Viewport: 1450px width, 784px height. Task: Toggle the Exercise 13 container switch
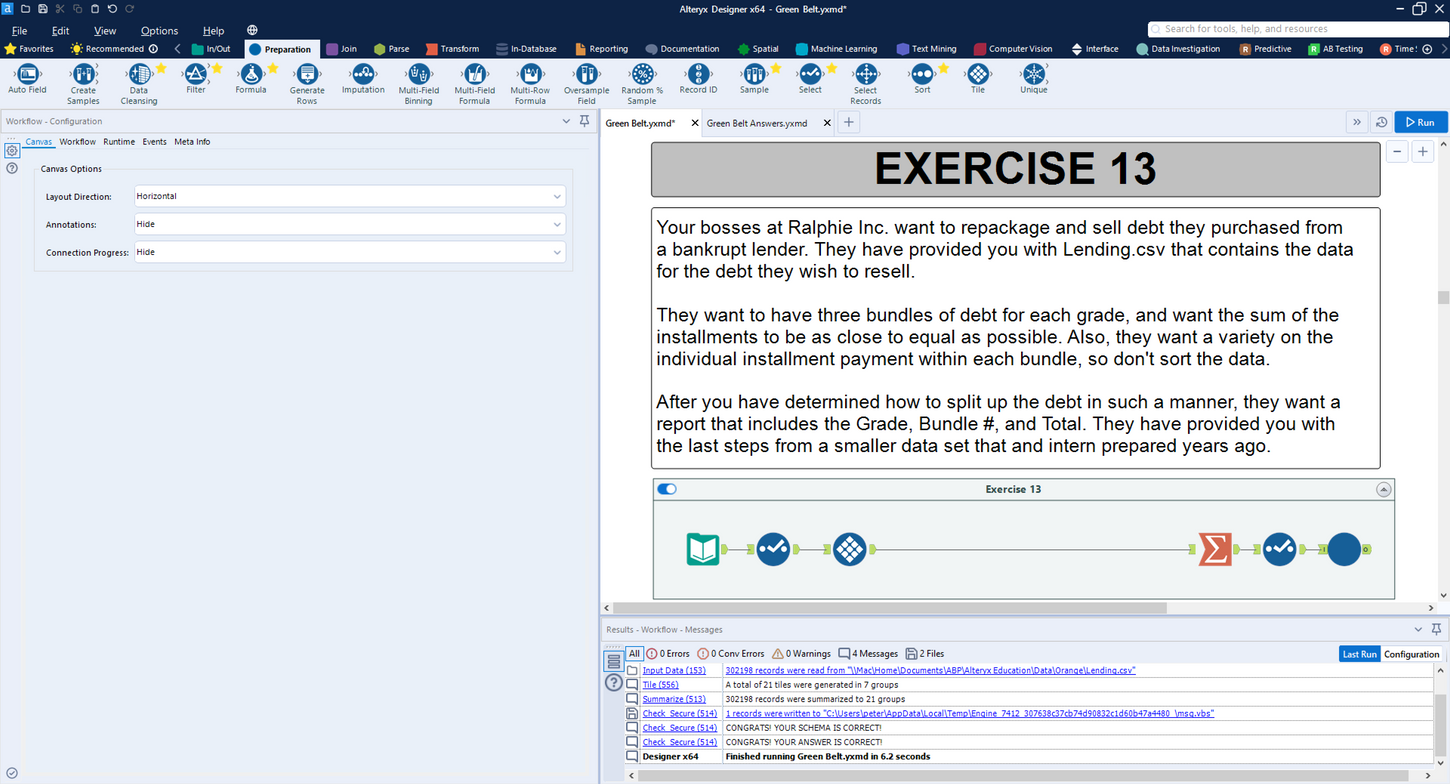[667, 489]
